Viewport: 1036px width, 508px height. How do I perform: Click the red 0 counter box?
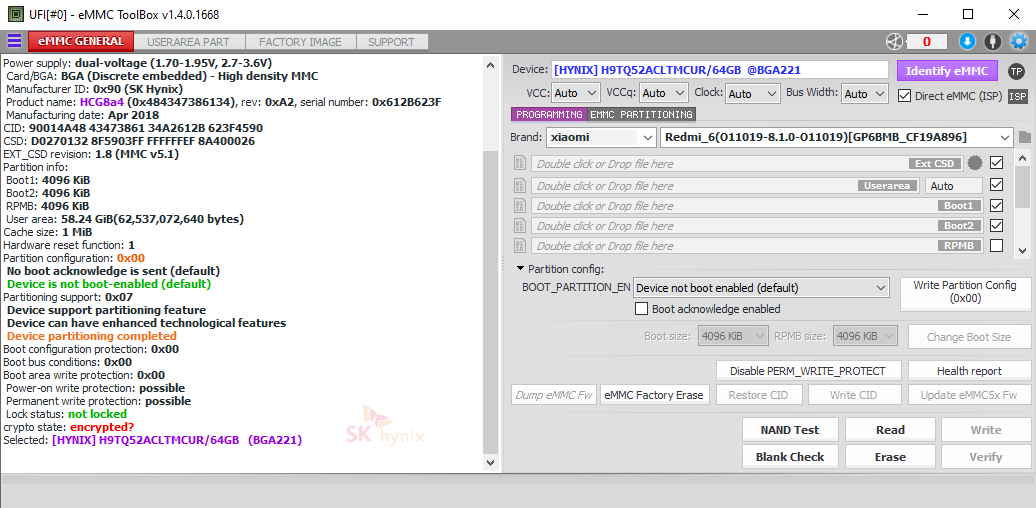tap(926, 42)
